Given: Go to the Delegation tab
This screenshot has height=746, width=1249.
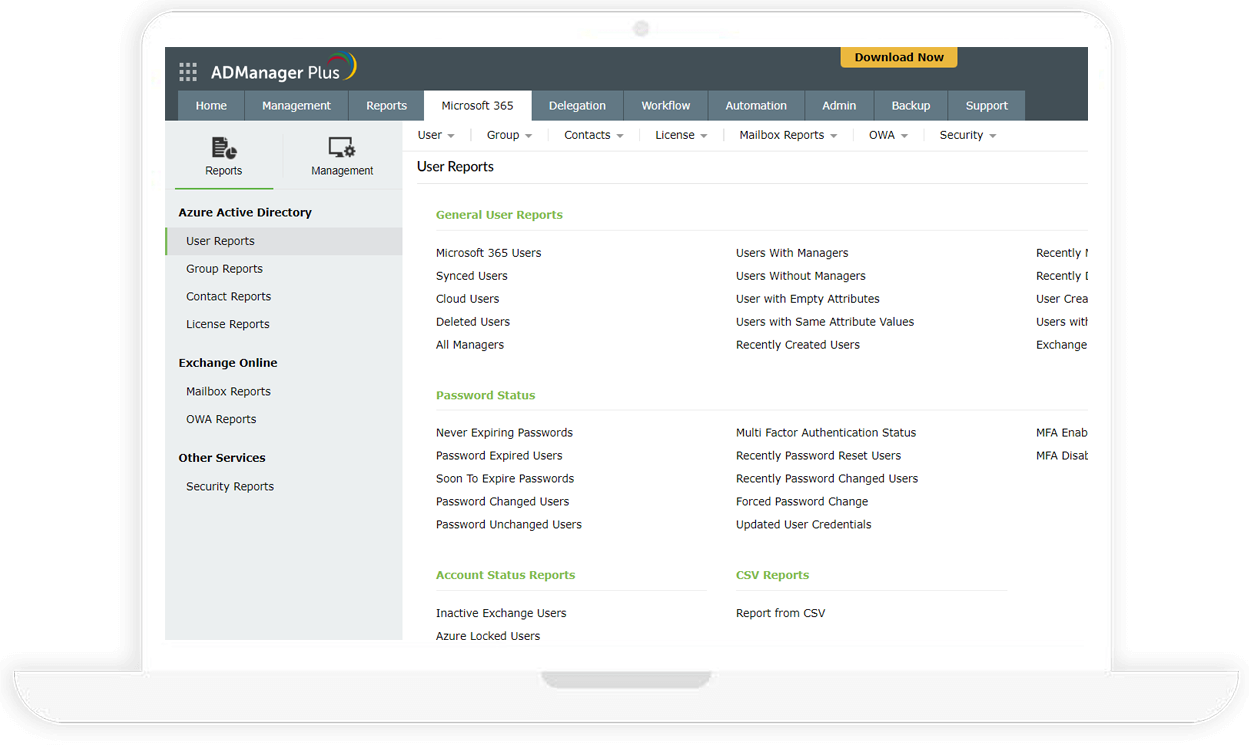Looking at the screenshot, I should [577, 106].
